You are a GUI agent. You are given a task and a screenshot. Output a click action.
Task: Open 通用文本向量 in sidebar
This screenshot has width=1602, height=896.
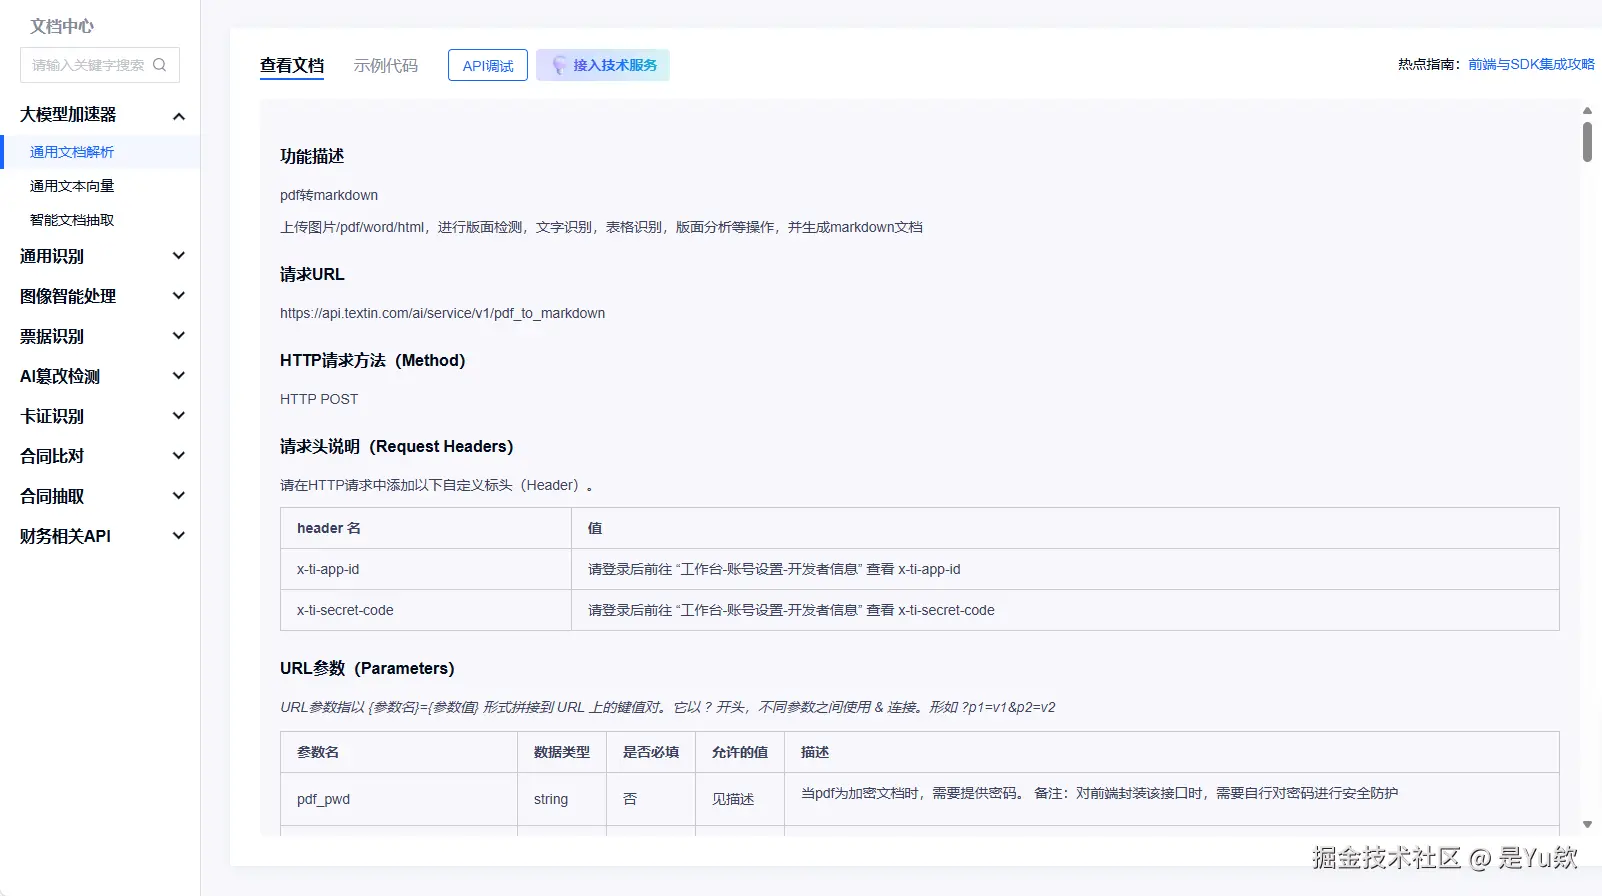(x=72, y=186)
